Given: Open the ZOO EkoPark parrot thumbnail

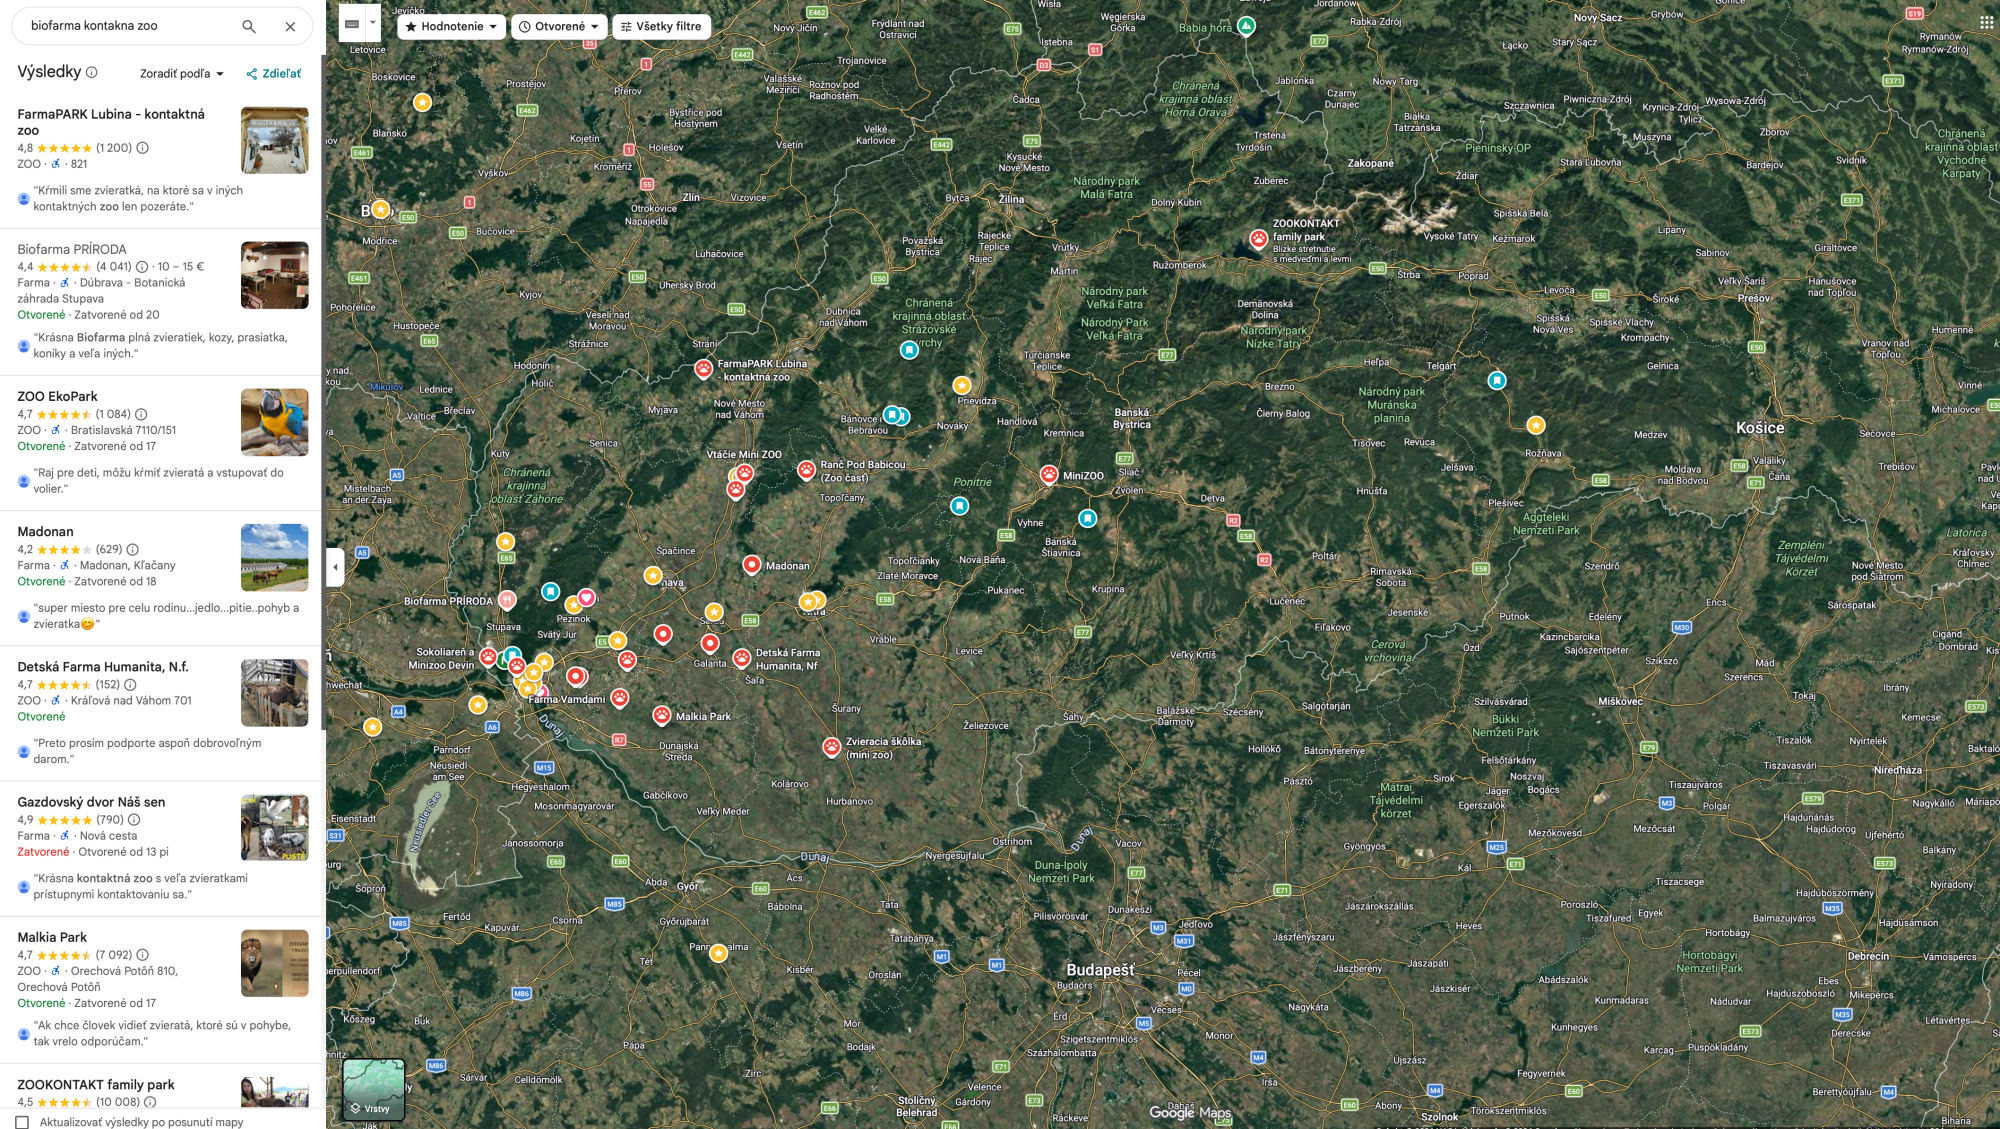Looking at the screenshot, I should coord(274,423).
